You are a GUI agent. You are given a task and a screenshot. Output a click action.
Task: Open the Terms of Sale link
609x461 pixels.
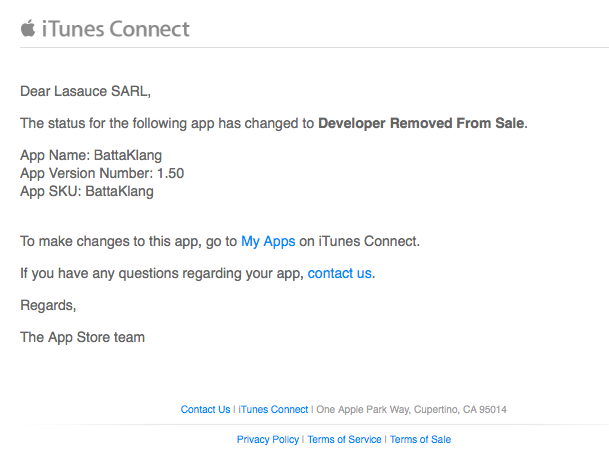click(420, 439)
